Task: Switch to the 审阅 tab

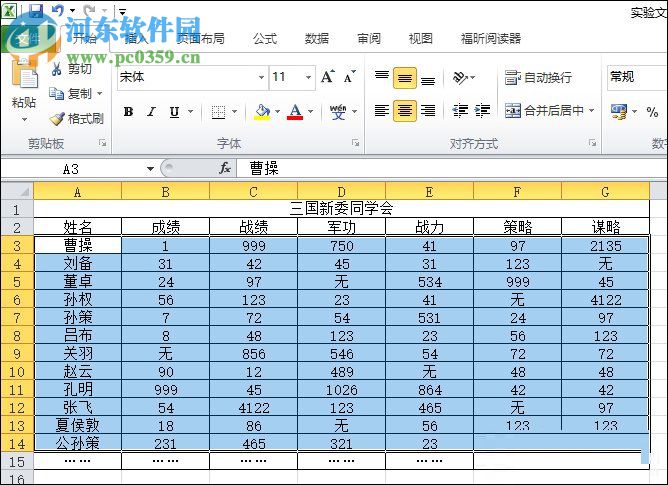Action: point(369,39)
